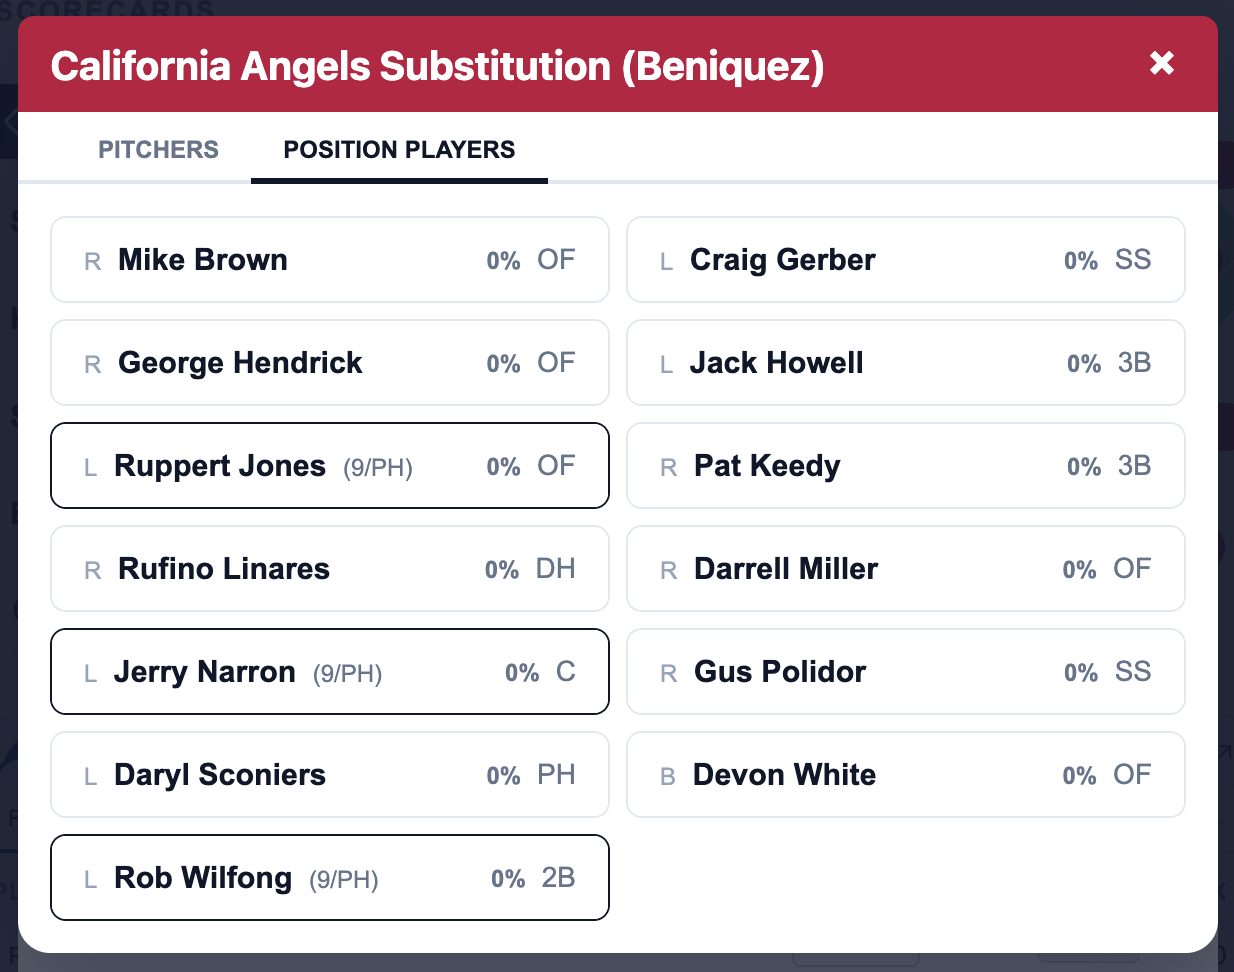Select catcher Jerry Narron
This screenshot has width=1234, height=972.
click(x=330, y=671)
